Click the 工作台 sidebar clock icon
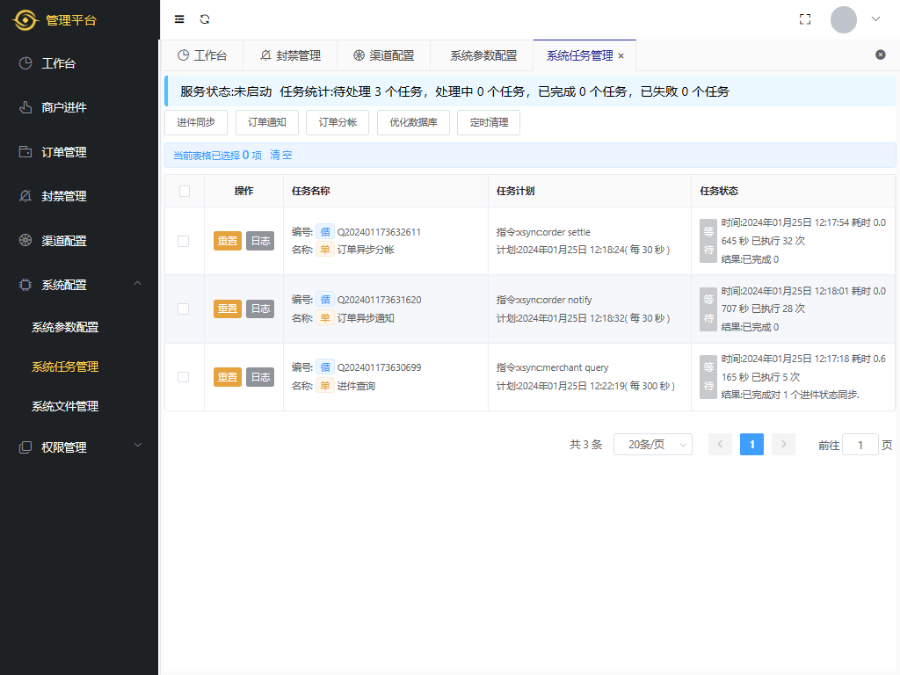 (x=25, y=63)
